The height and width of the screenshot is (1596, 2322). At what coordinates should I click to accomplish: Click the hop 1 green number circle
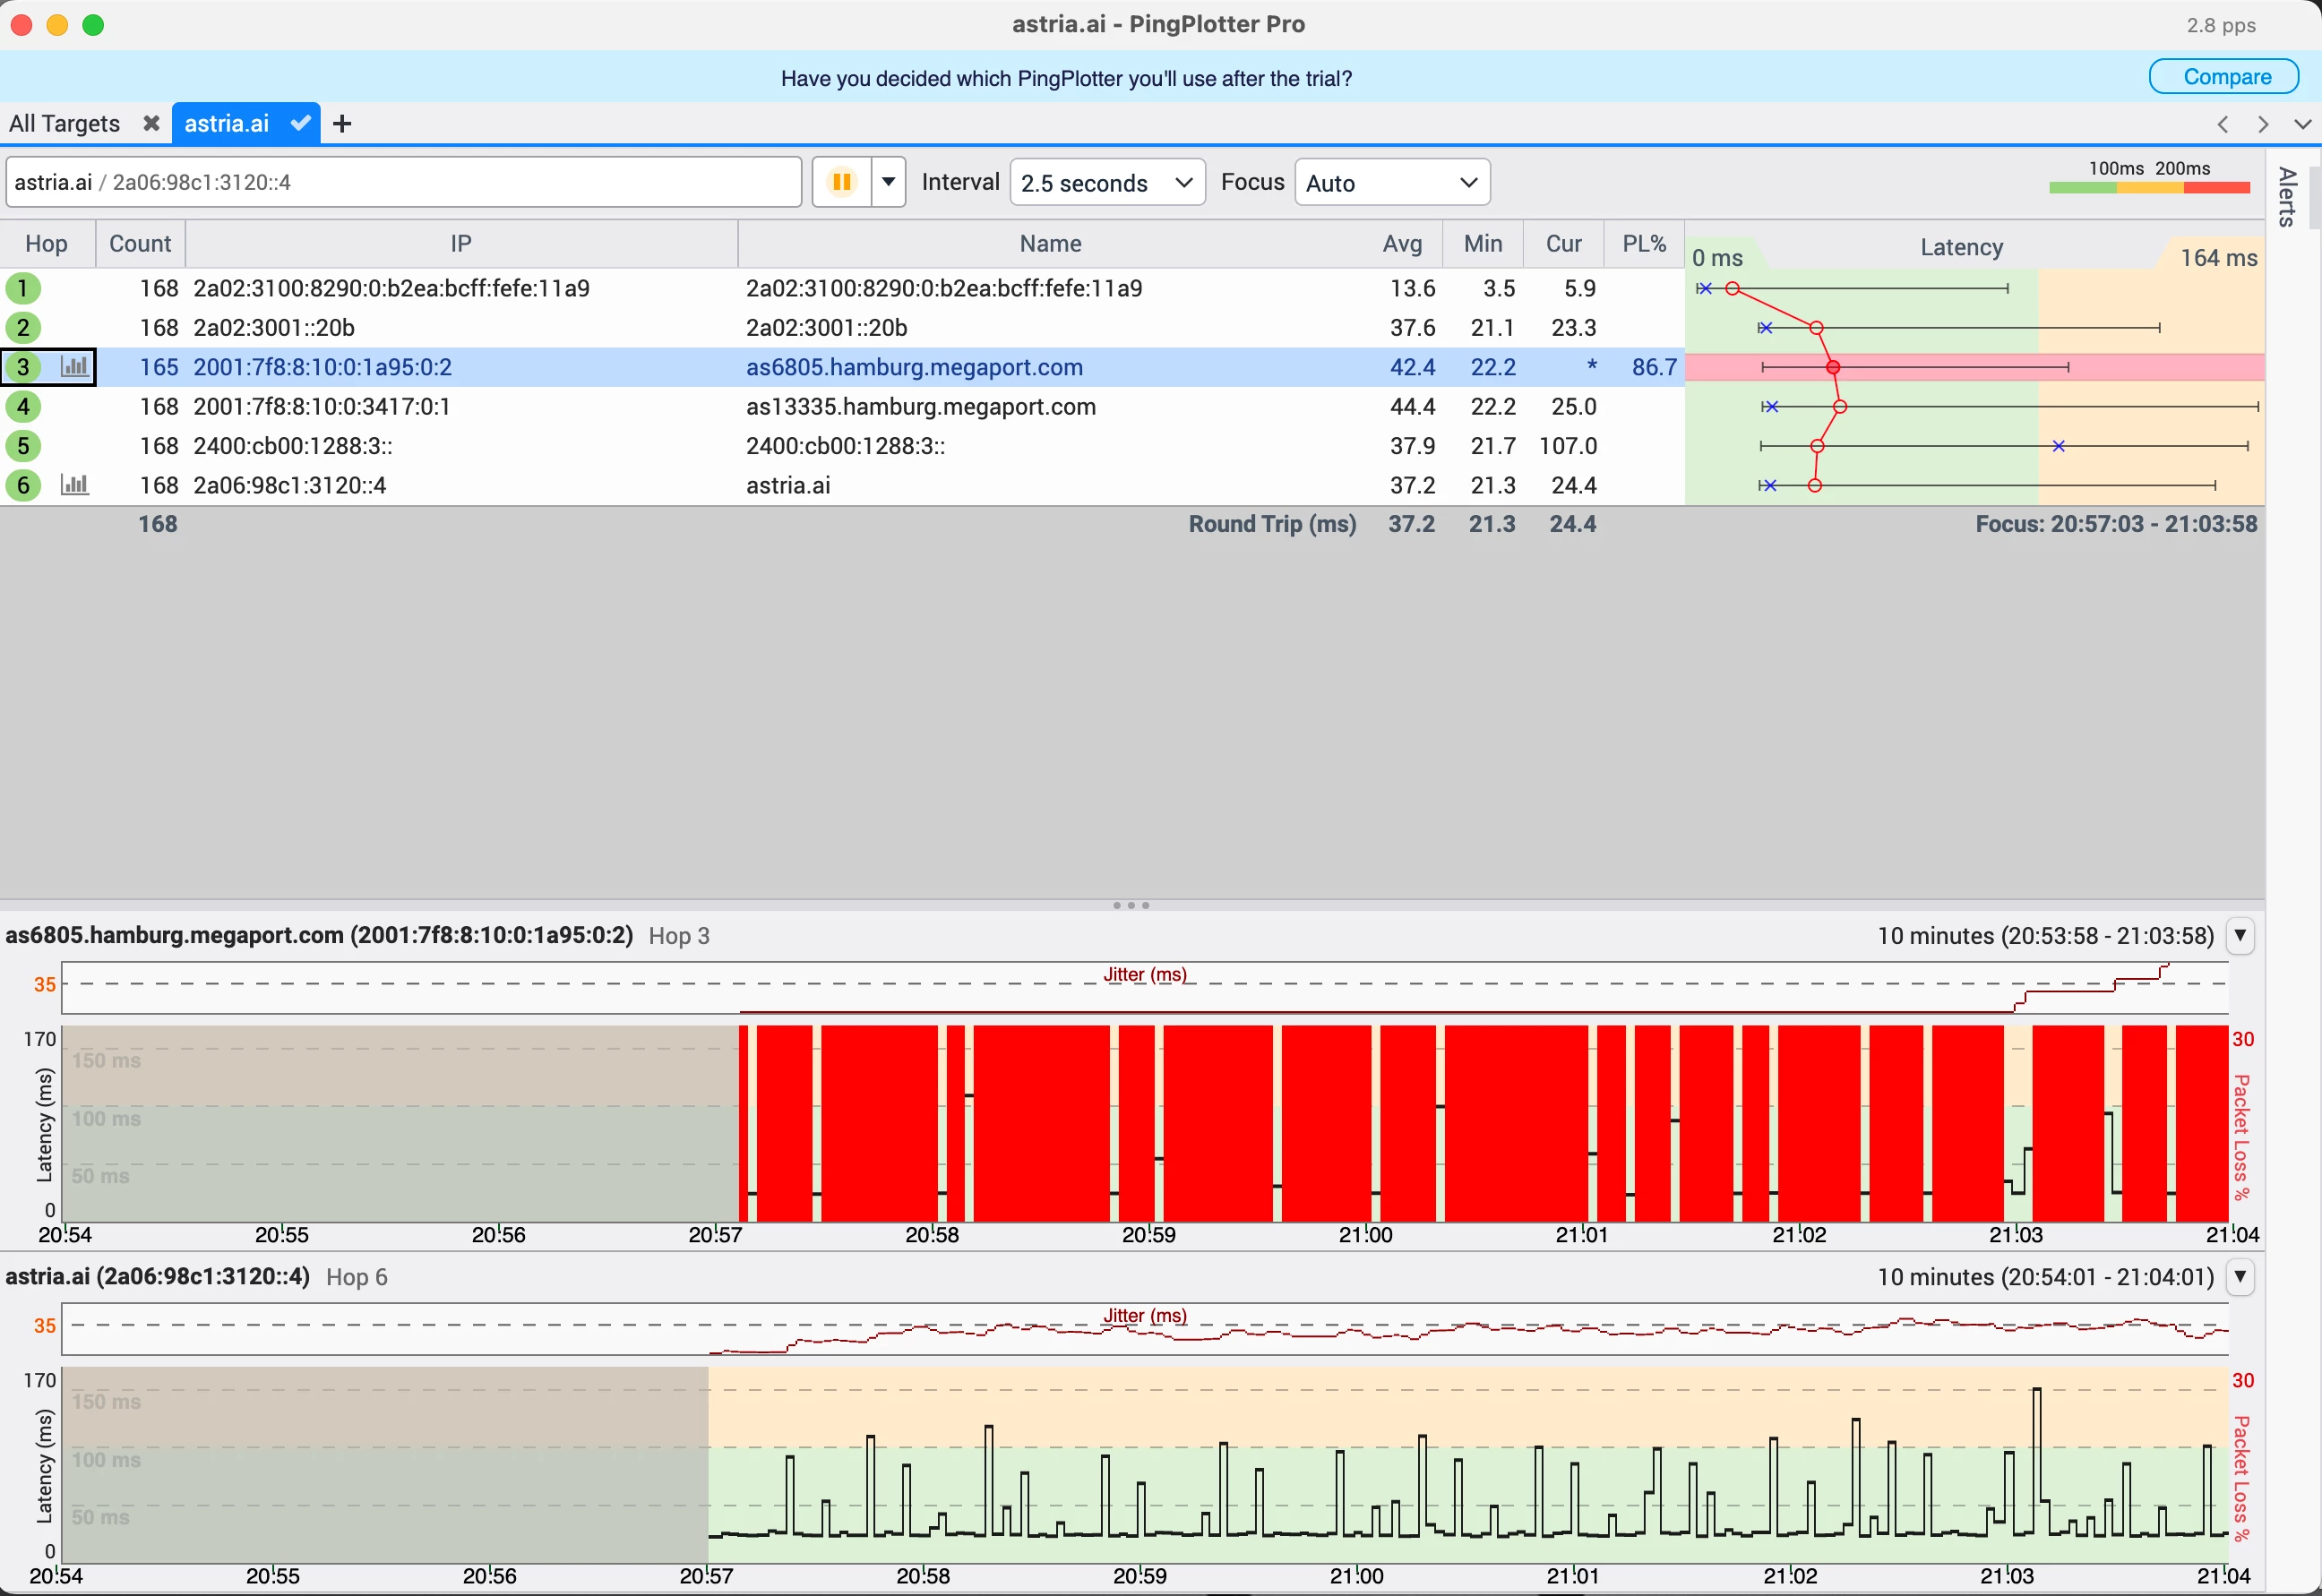coord(23,288)
